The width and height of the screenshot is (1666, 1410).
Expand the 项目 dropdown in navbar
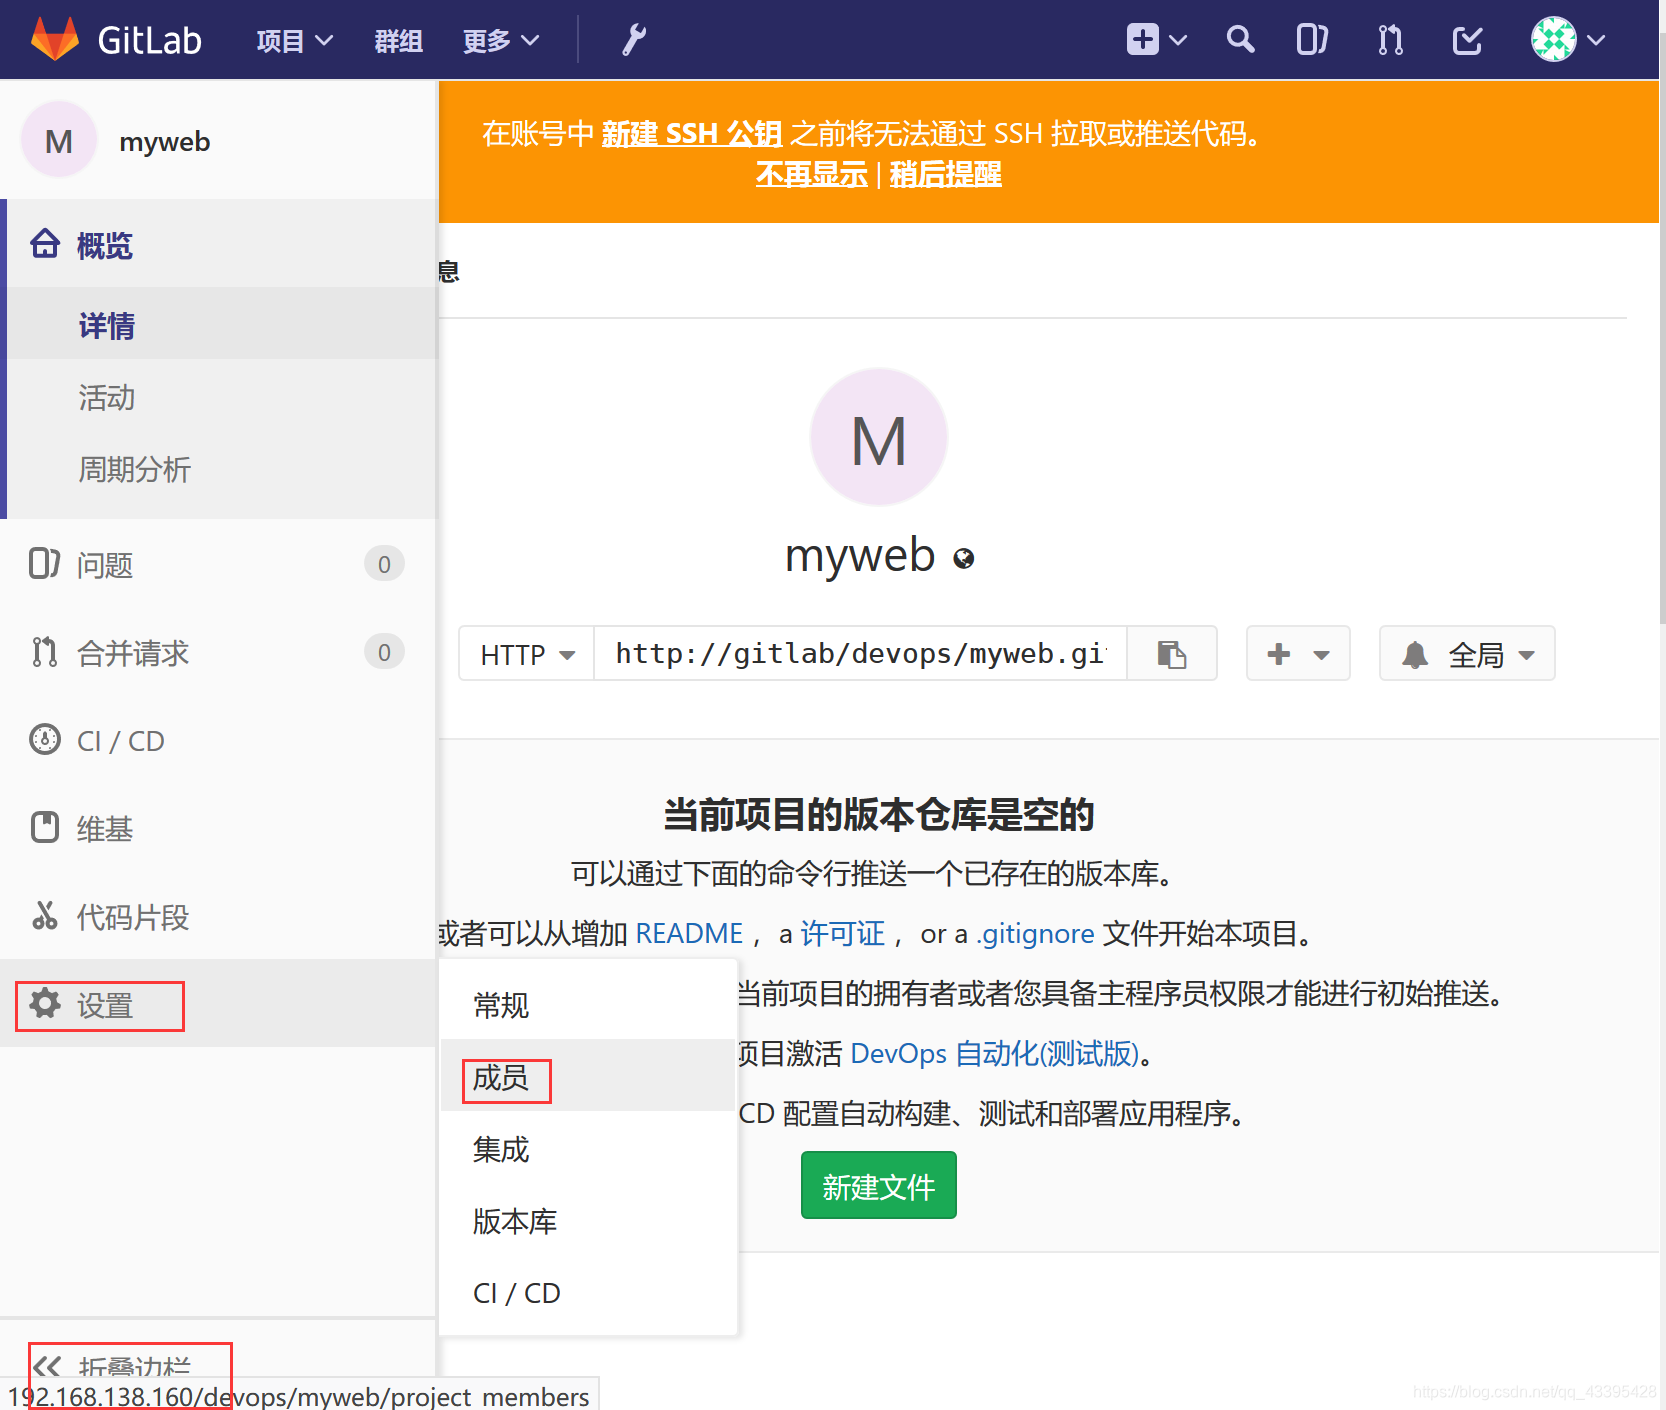(x=294, y=41)
